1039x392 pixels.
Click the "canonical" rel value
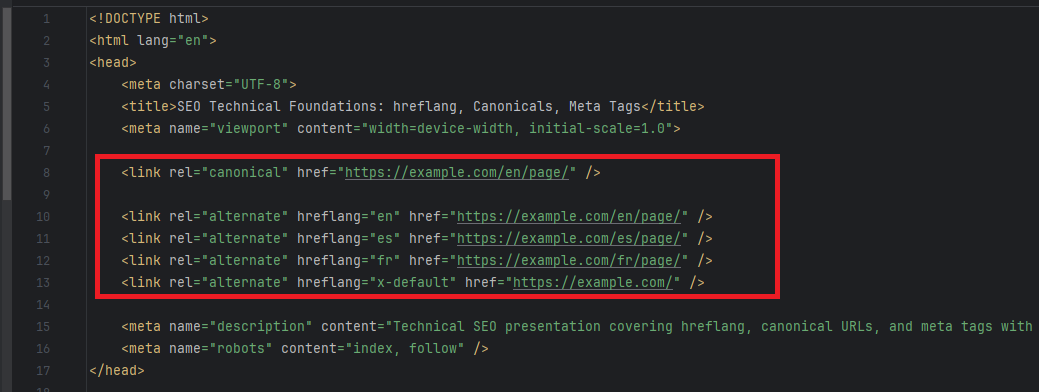245,173
